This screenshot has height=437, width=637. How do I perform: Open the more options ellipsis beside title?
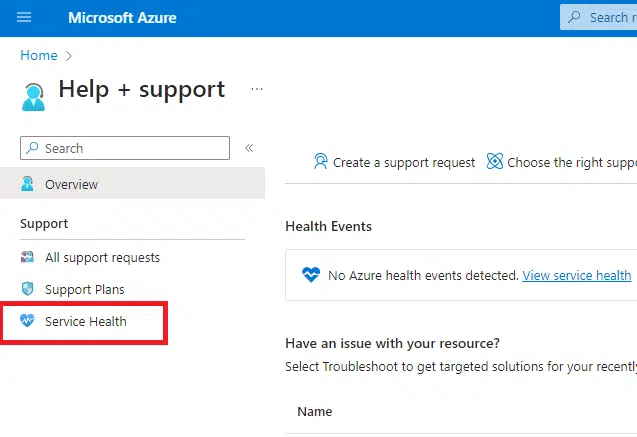pyautogui.click(x=257, y=89)
